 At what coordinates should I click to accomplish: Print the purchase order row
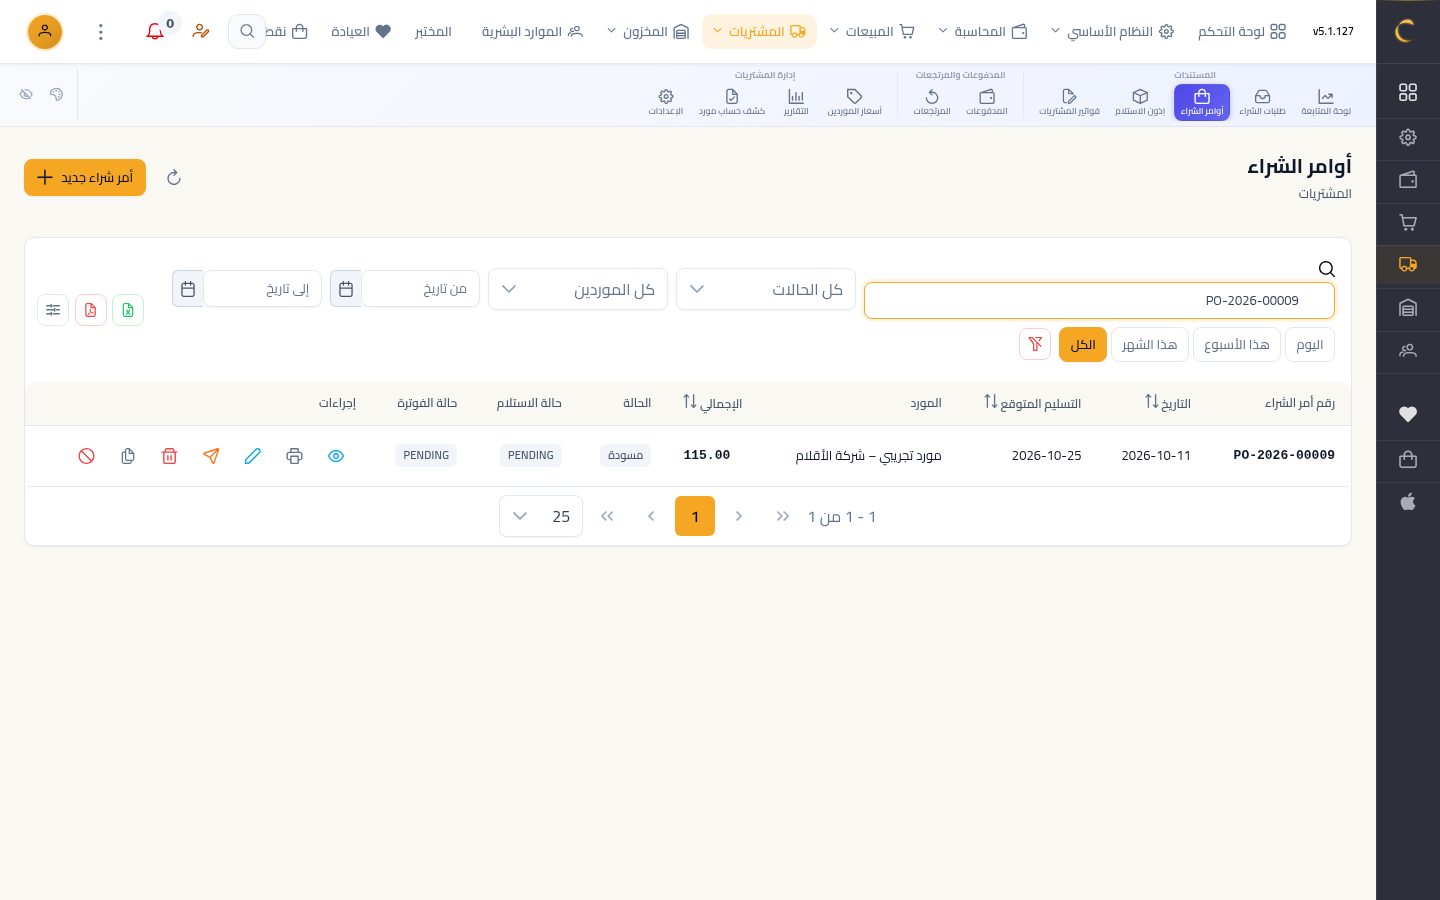294,456
